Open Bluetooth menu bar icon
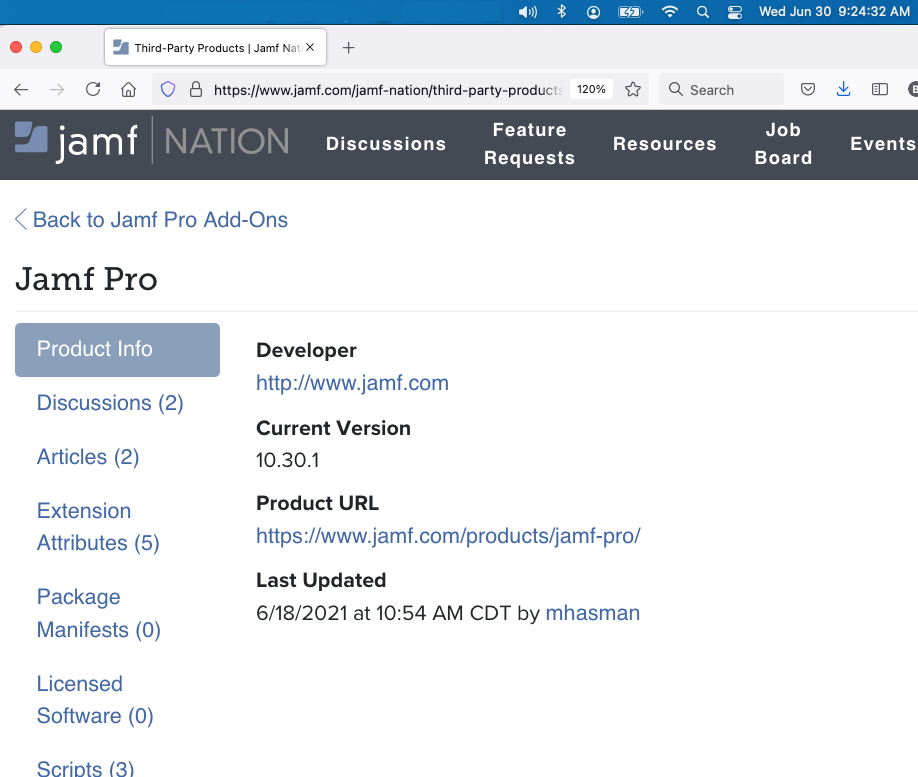Viewport: 918px width, 777px height. tap(561, 12)
